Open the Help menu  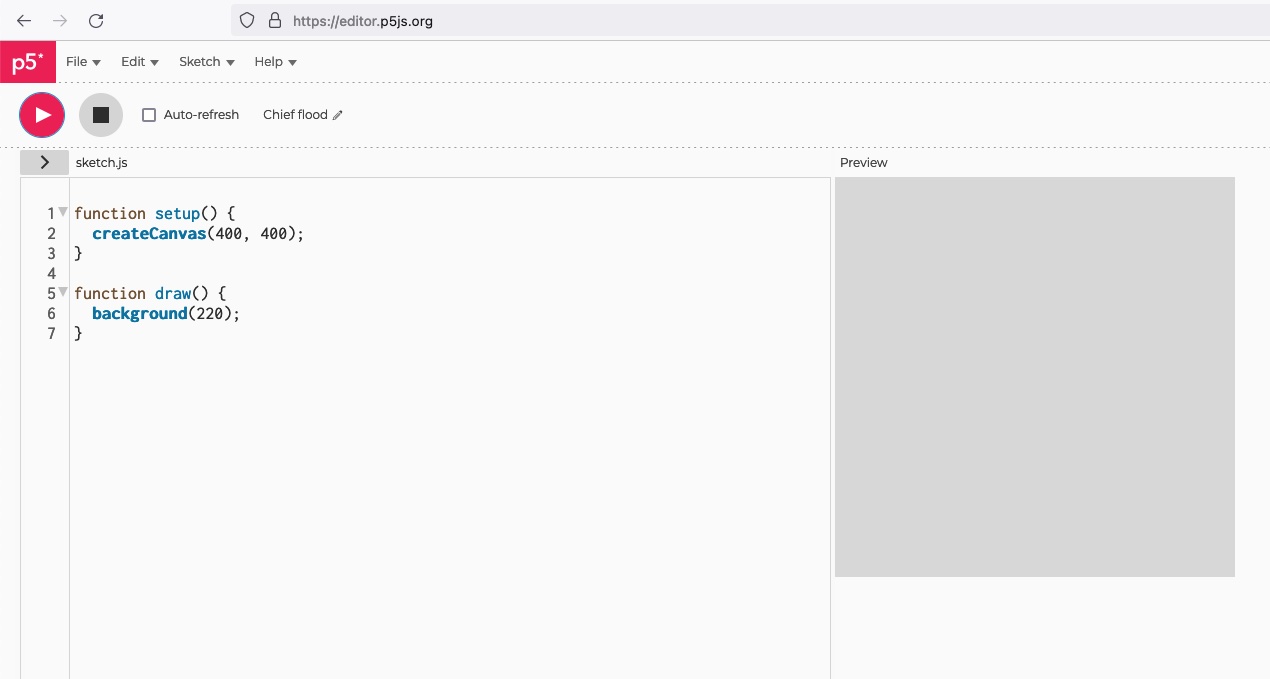click(276, 62)
